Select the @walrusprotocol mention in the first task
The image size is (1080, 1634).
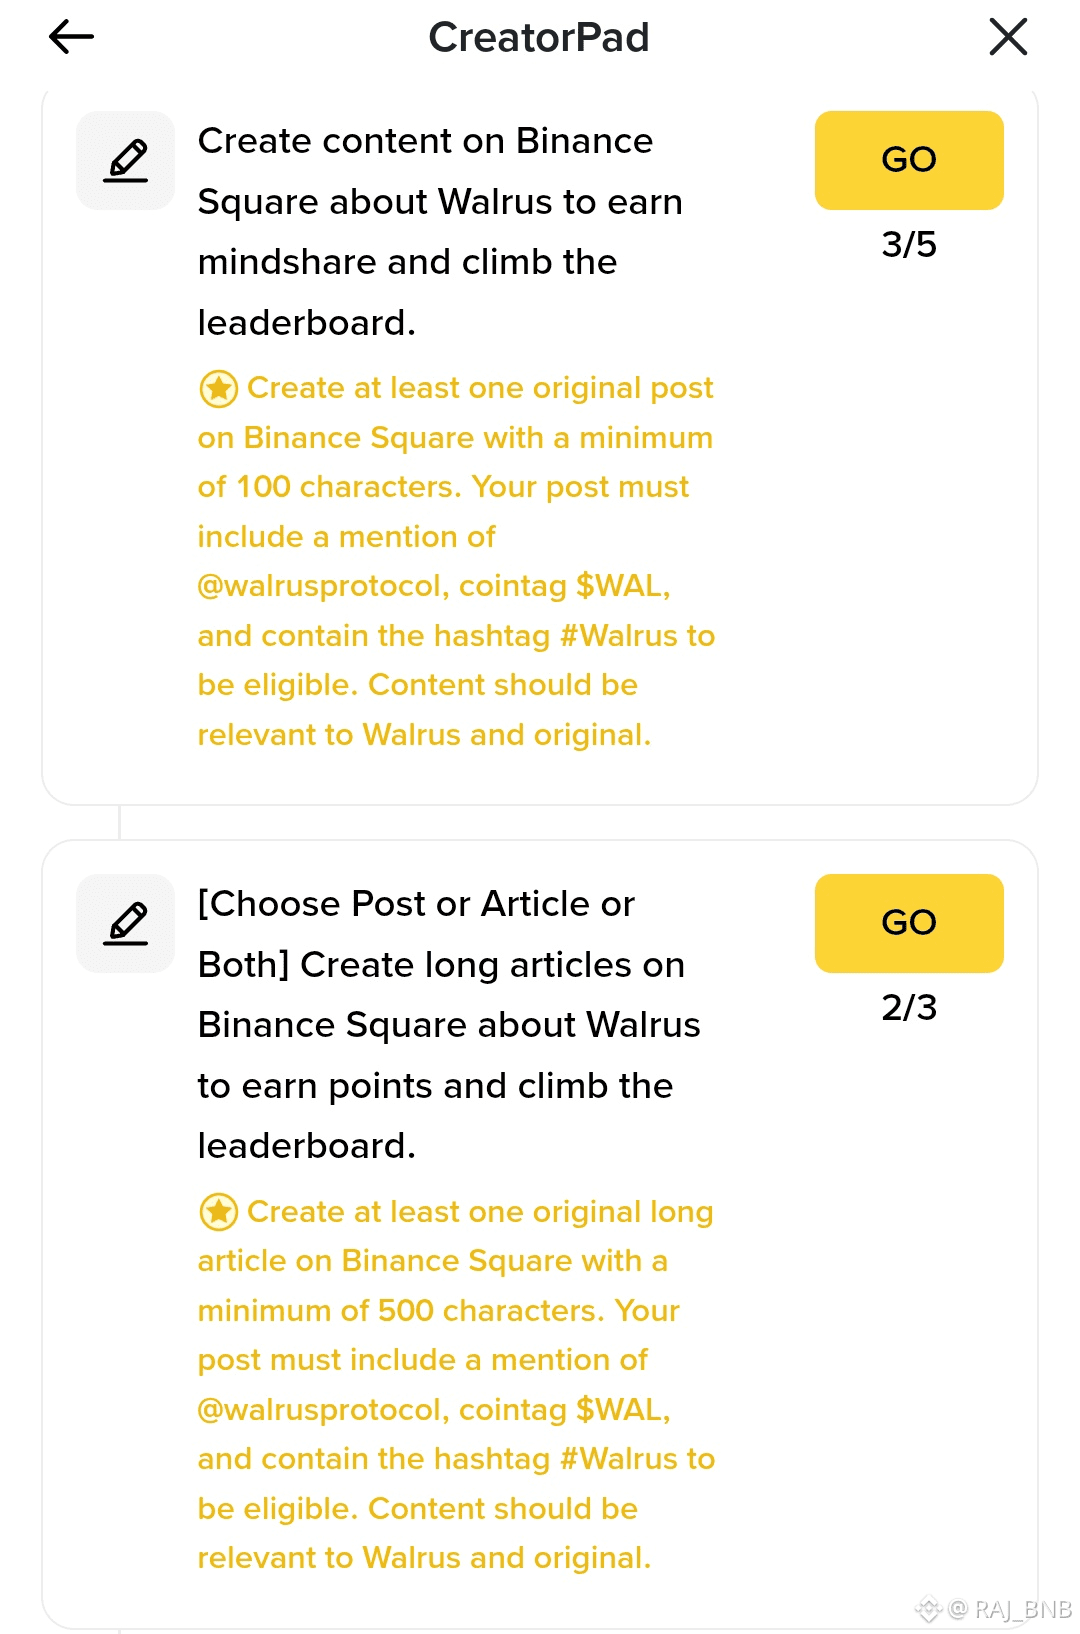[x=320, y=586]
